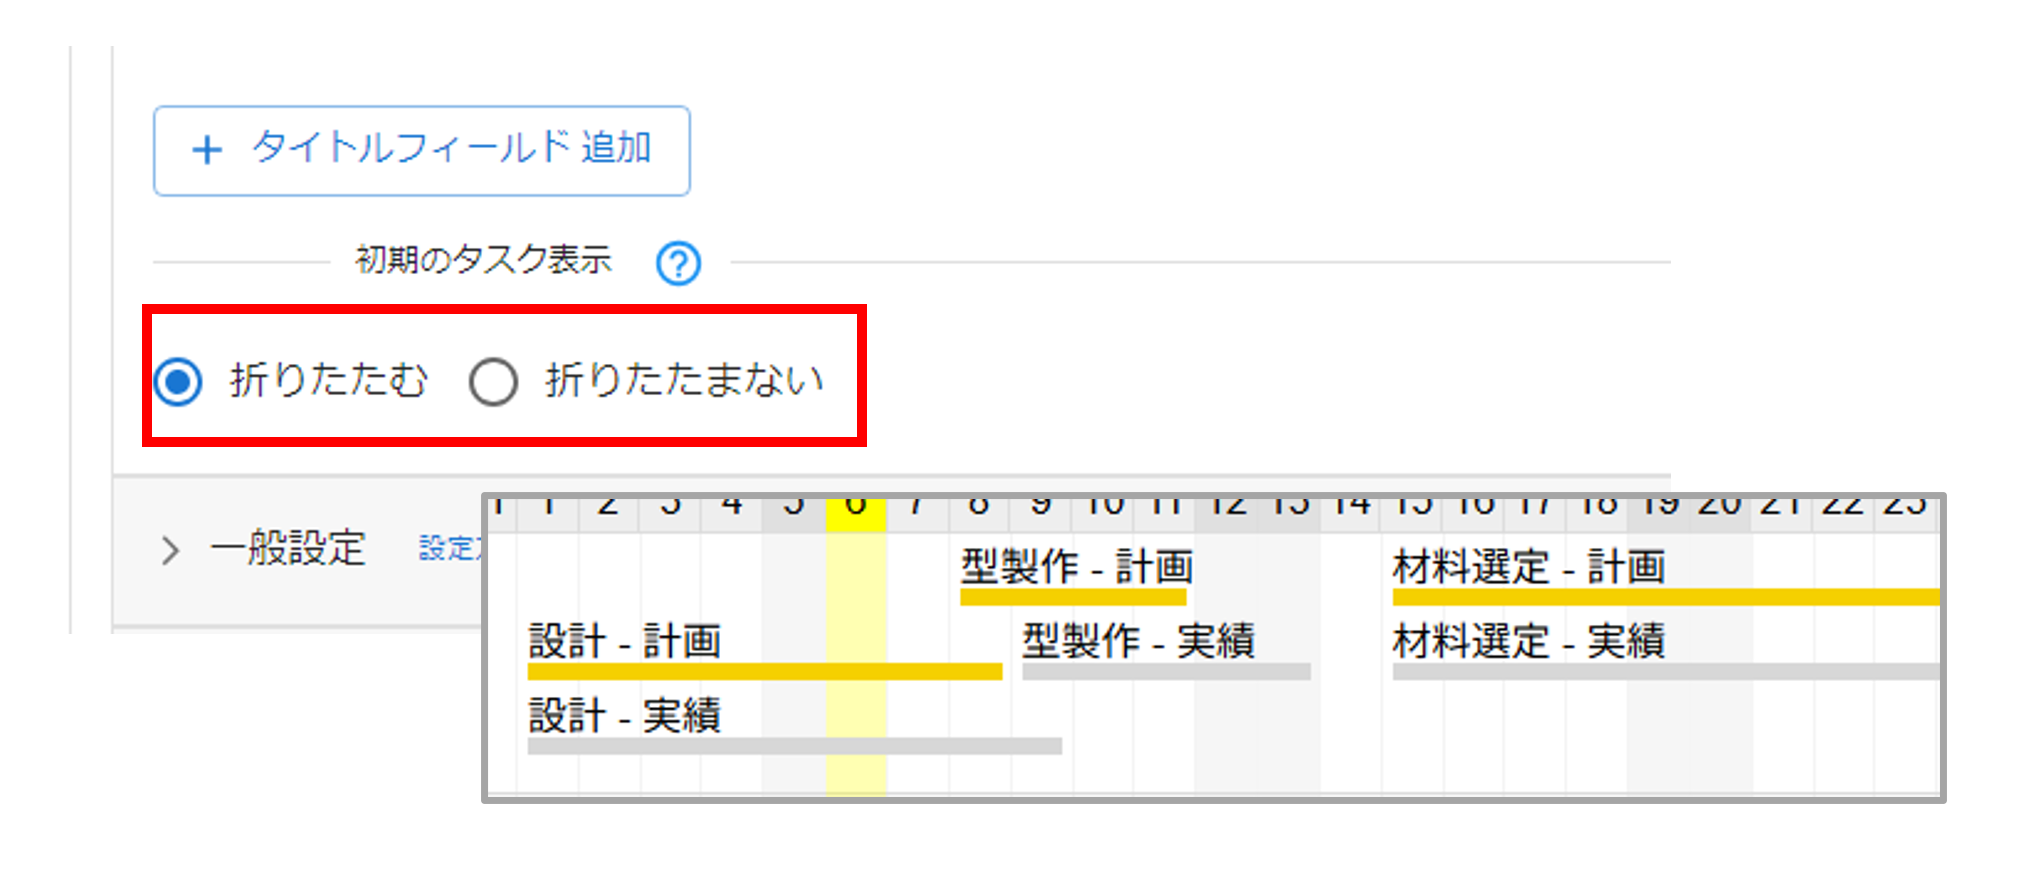Click the 設計 - 計画 yellow task bar

click(x=765, y=671)
